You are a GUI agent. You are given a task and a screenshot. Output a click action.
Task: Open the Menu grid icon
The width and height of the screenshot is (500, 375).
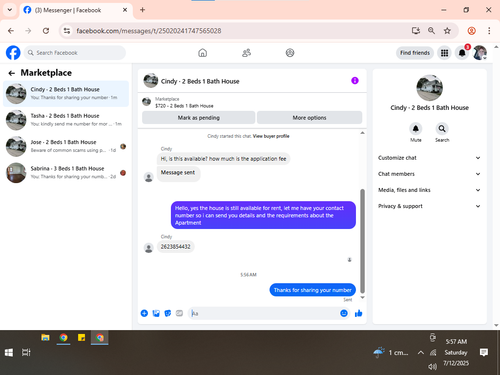coord(444,53)
